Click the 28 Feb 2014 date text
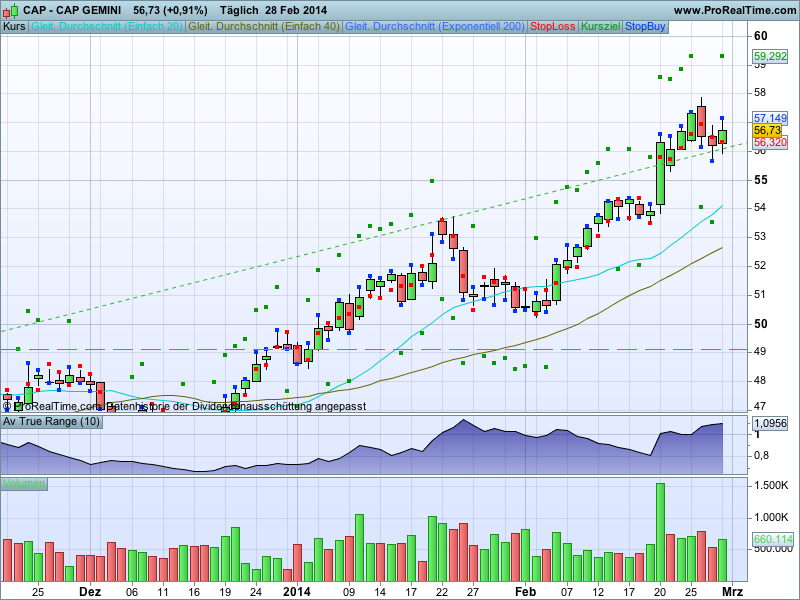Viewport: 800px width, 600px height. (296, 10)
